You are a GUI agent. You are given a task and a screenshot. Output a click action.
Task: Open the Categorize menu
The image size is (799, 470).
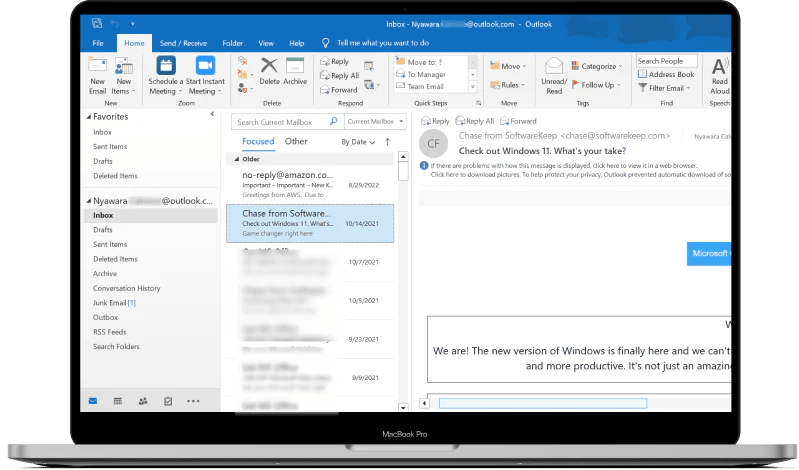click(597, 66)
